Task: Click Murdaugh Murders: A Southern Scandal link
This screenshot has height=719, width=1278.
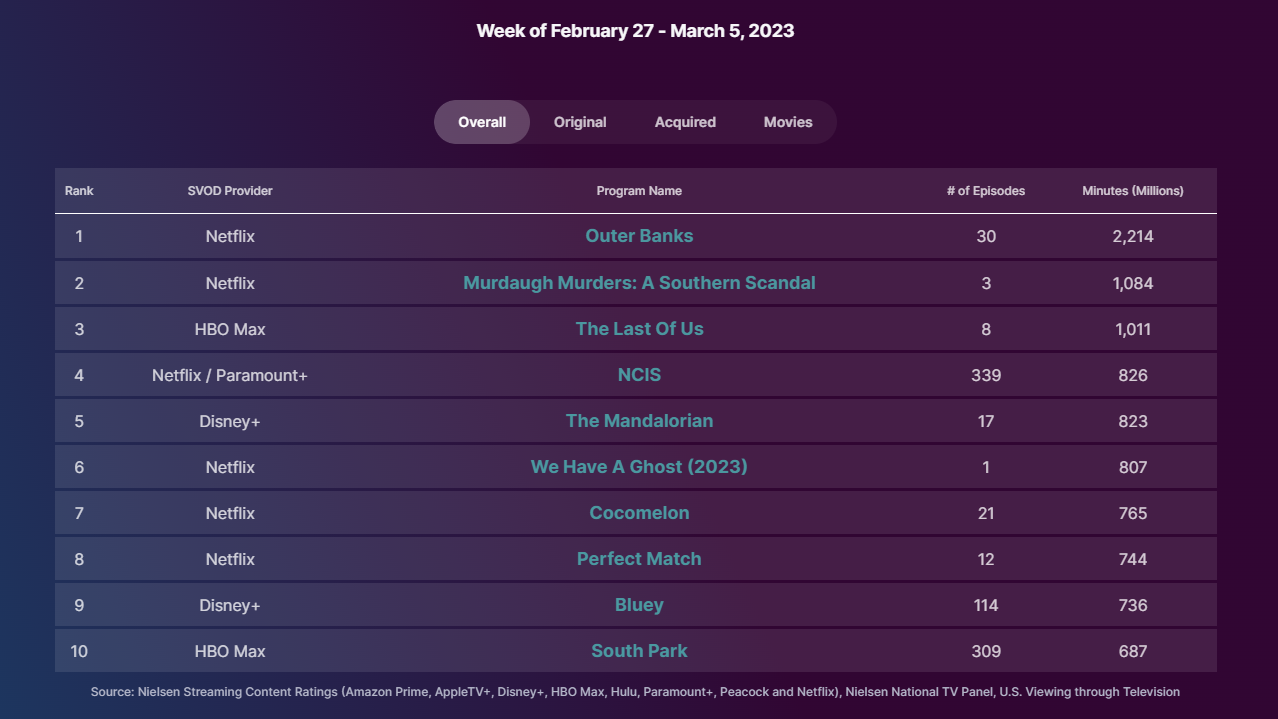Action: coord(639,283)
